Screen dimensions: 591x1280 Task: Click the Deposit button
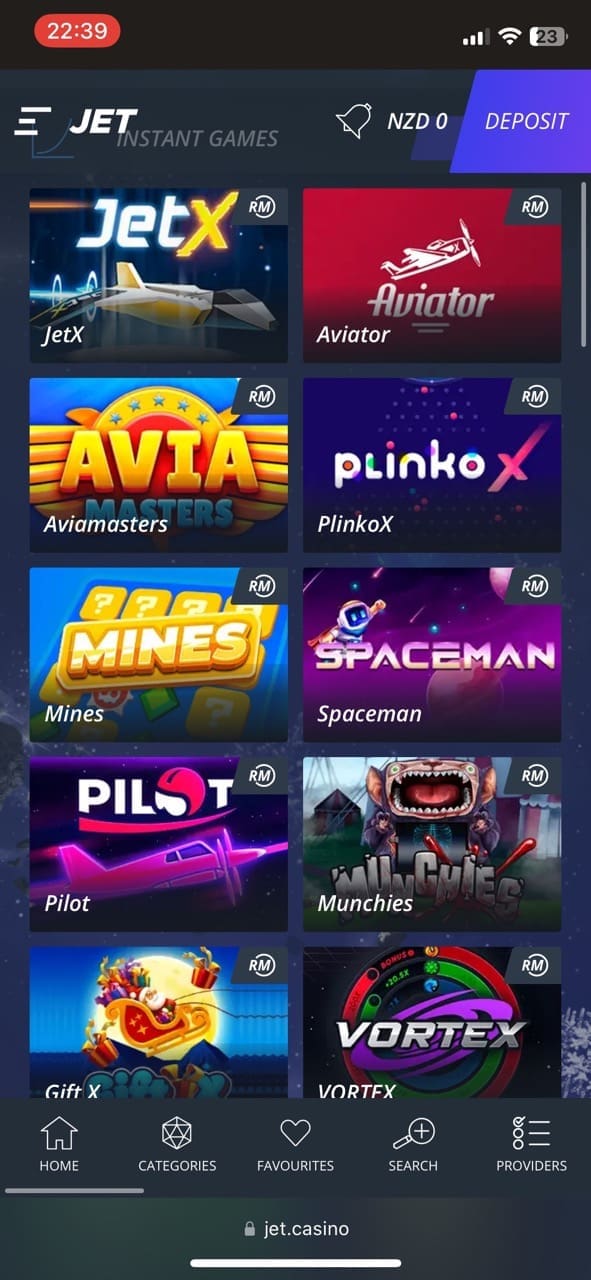(523, 122)
